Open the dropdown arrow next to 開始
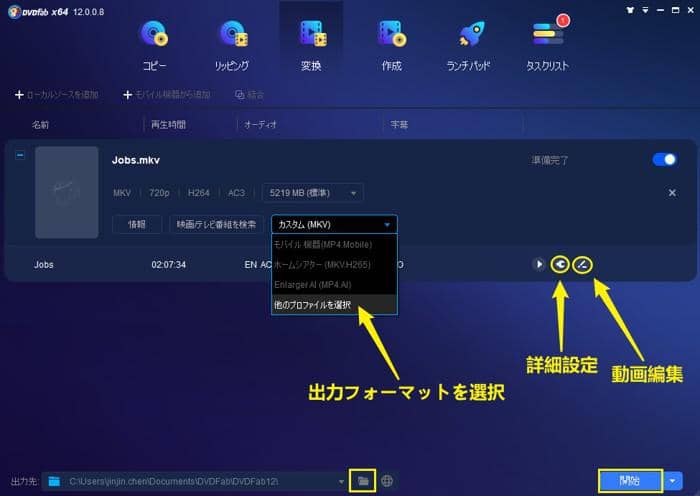Screen dimensions: 700x496 click(x=673, y=481)
